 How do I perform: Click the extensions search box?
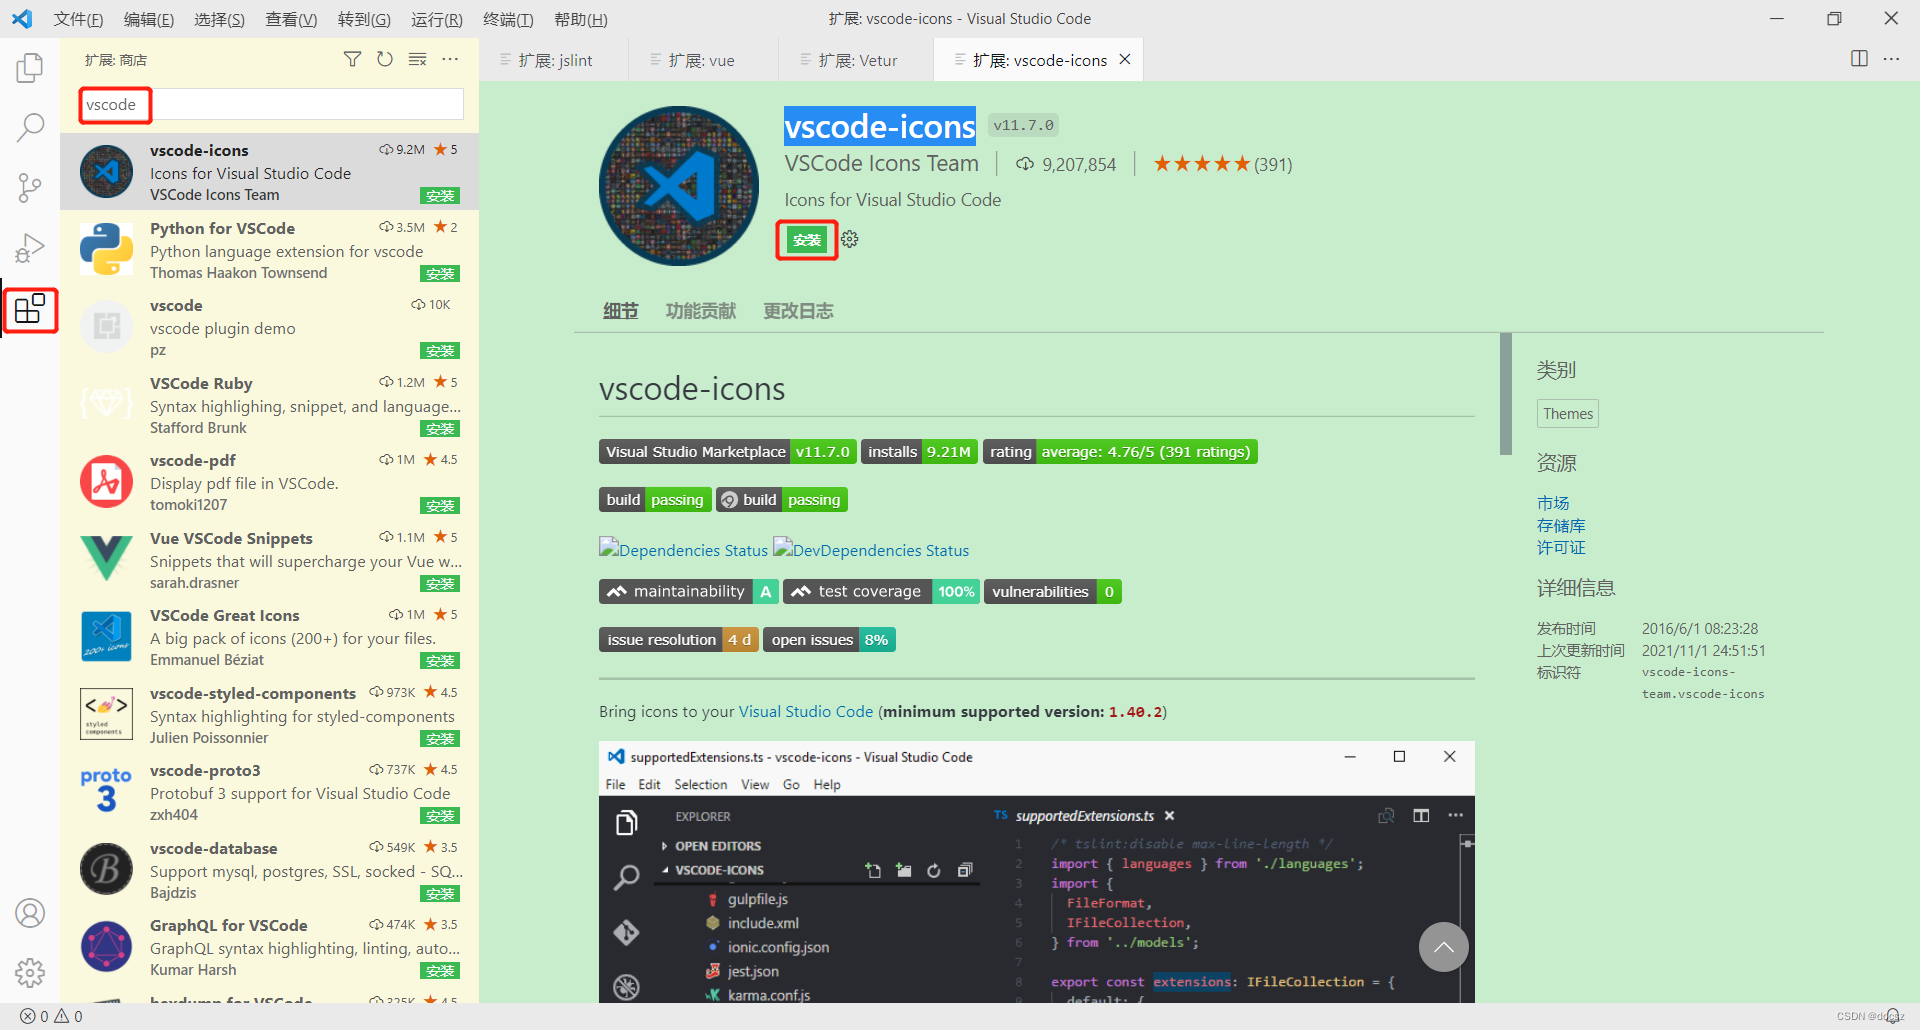pos(271,104)
